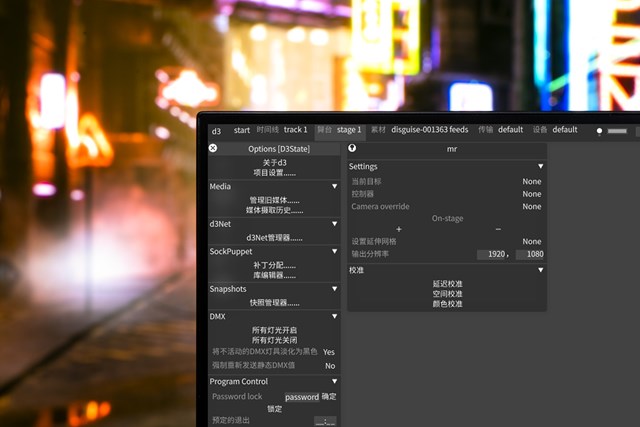Adjust the top bar level slider
The height and width of the screenshot is (427, 640).
coord(617,131)
